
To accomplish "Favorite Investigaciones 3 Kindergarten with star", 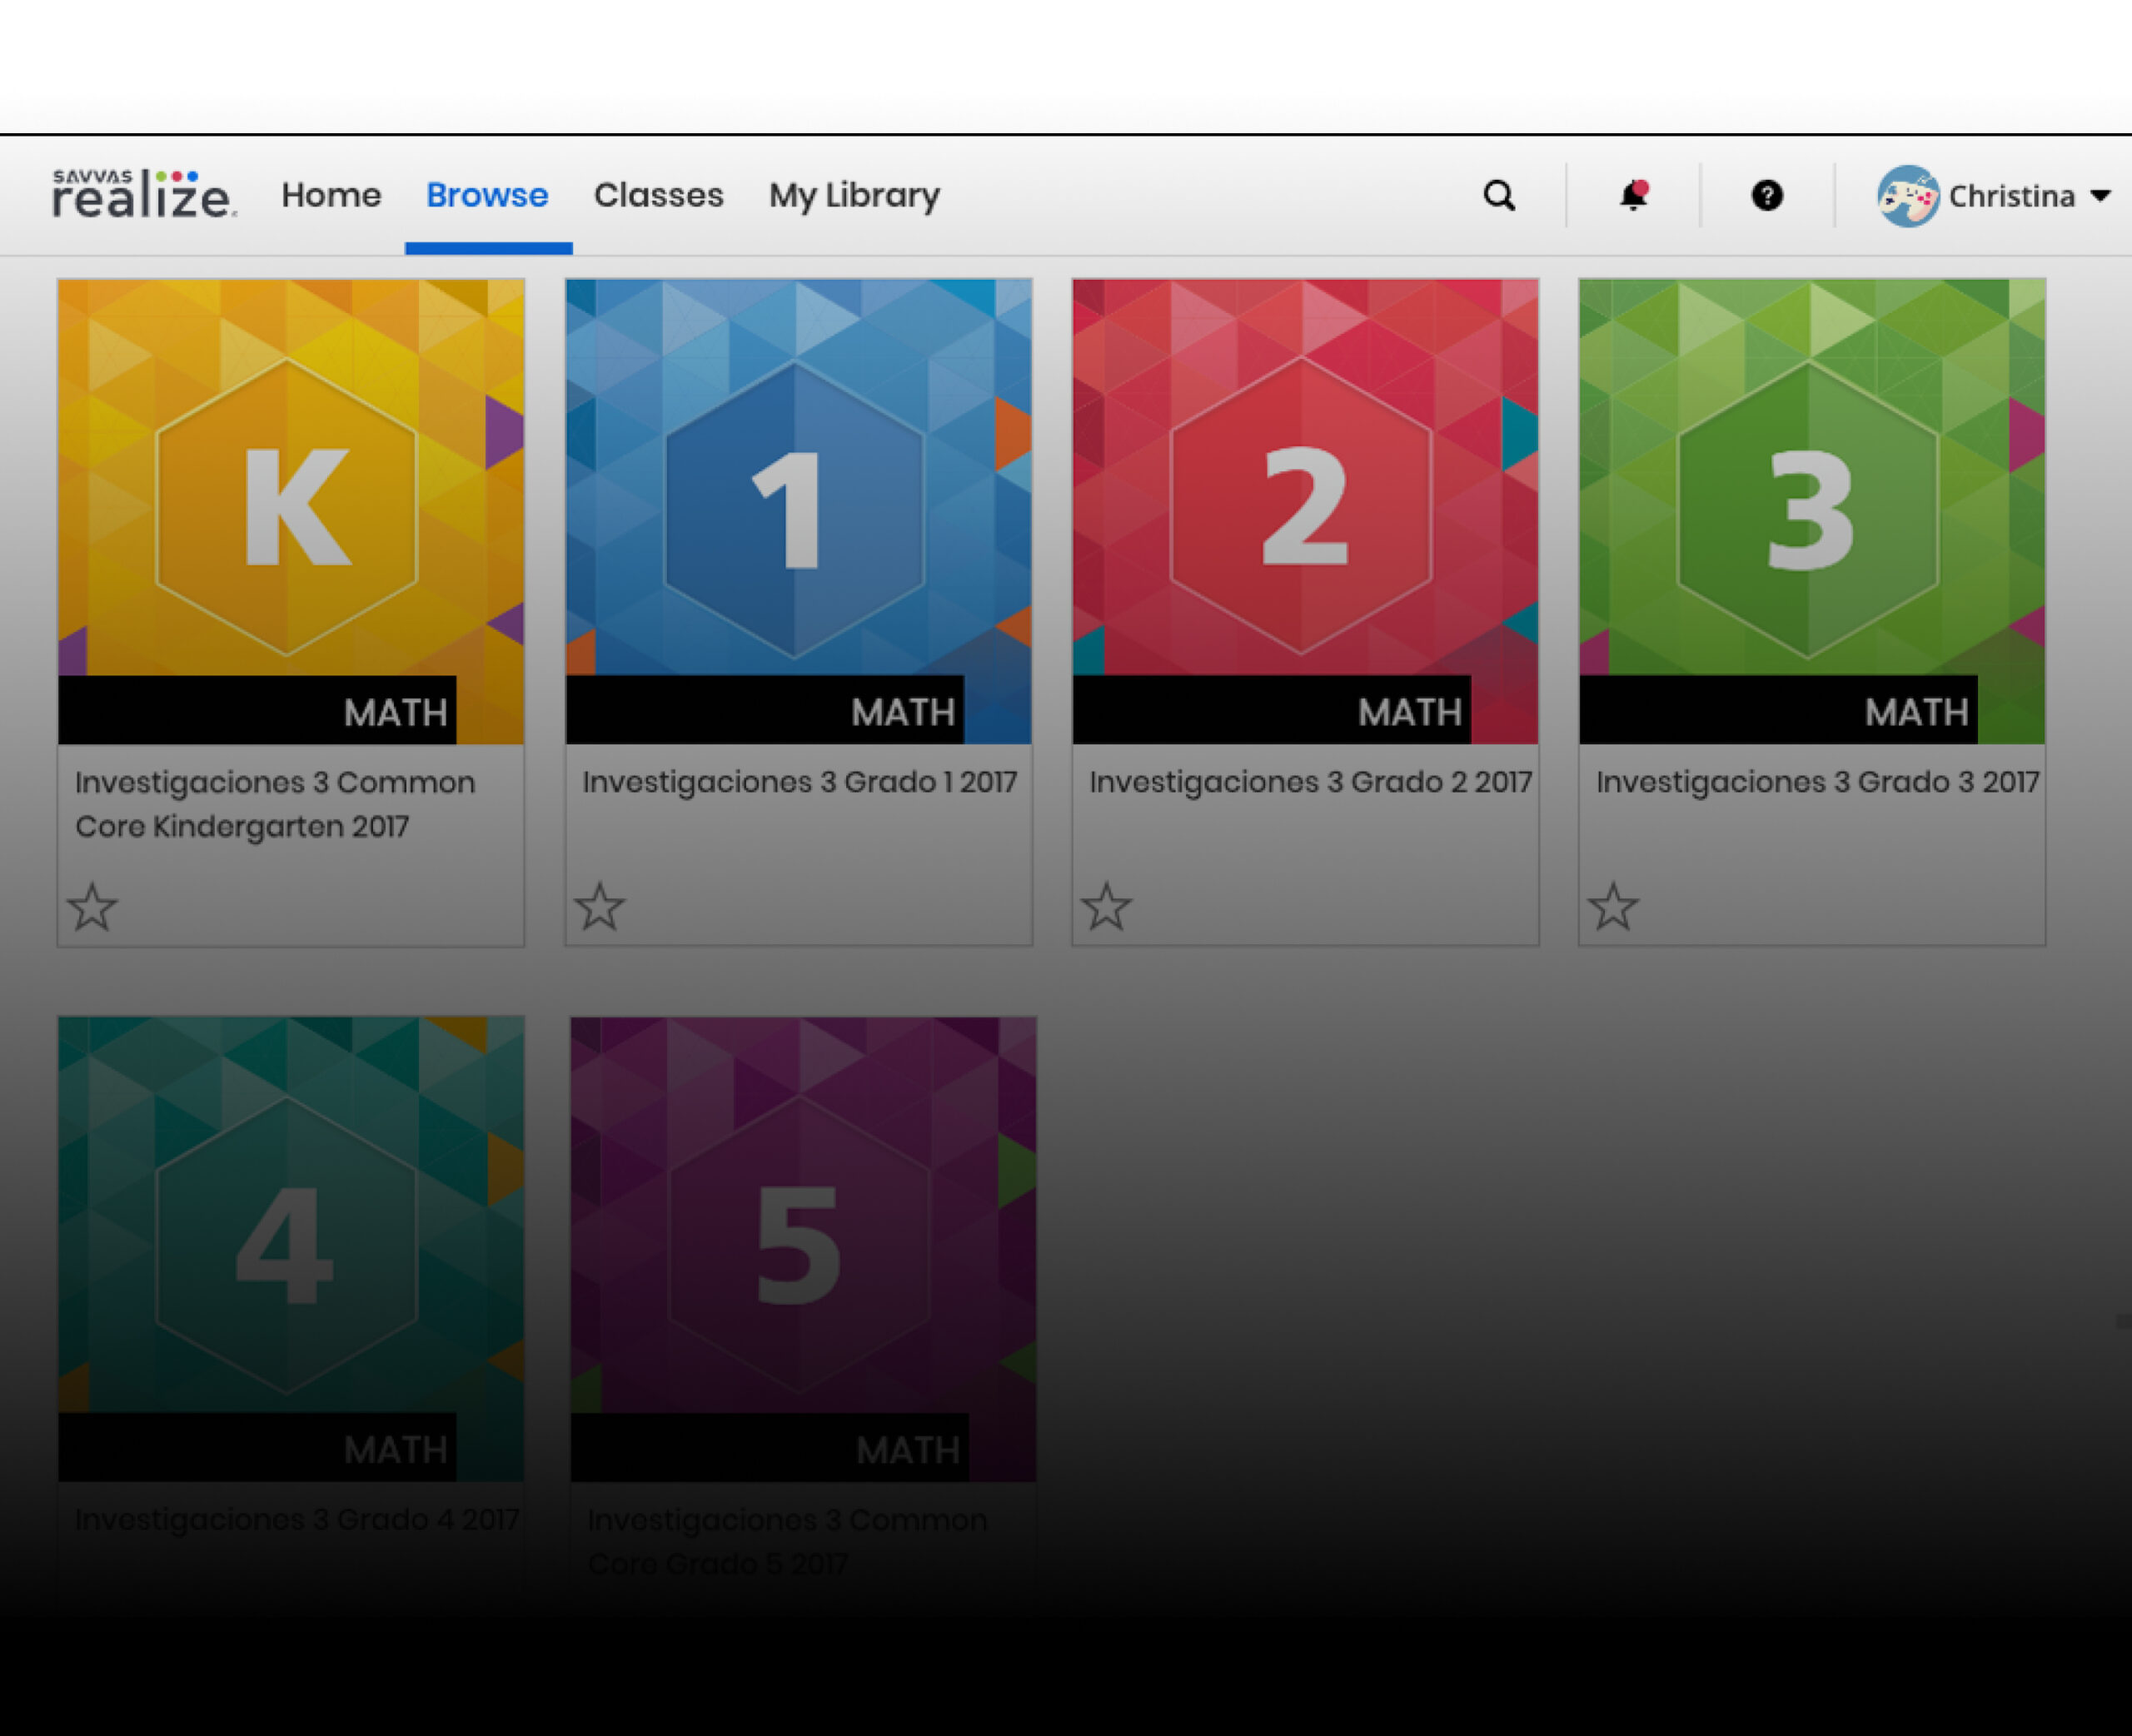I will (x=93, y=906).
